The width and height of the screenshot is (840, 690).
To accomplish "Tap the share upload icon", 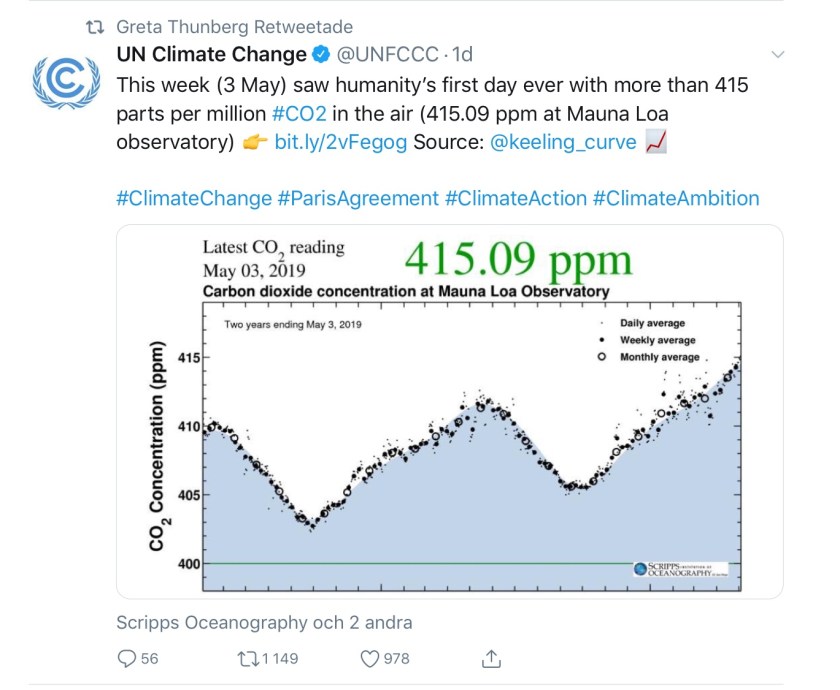I will click(x=491, y=658).
